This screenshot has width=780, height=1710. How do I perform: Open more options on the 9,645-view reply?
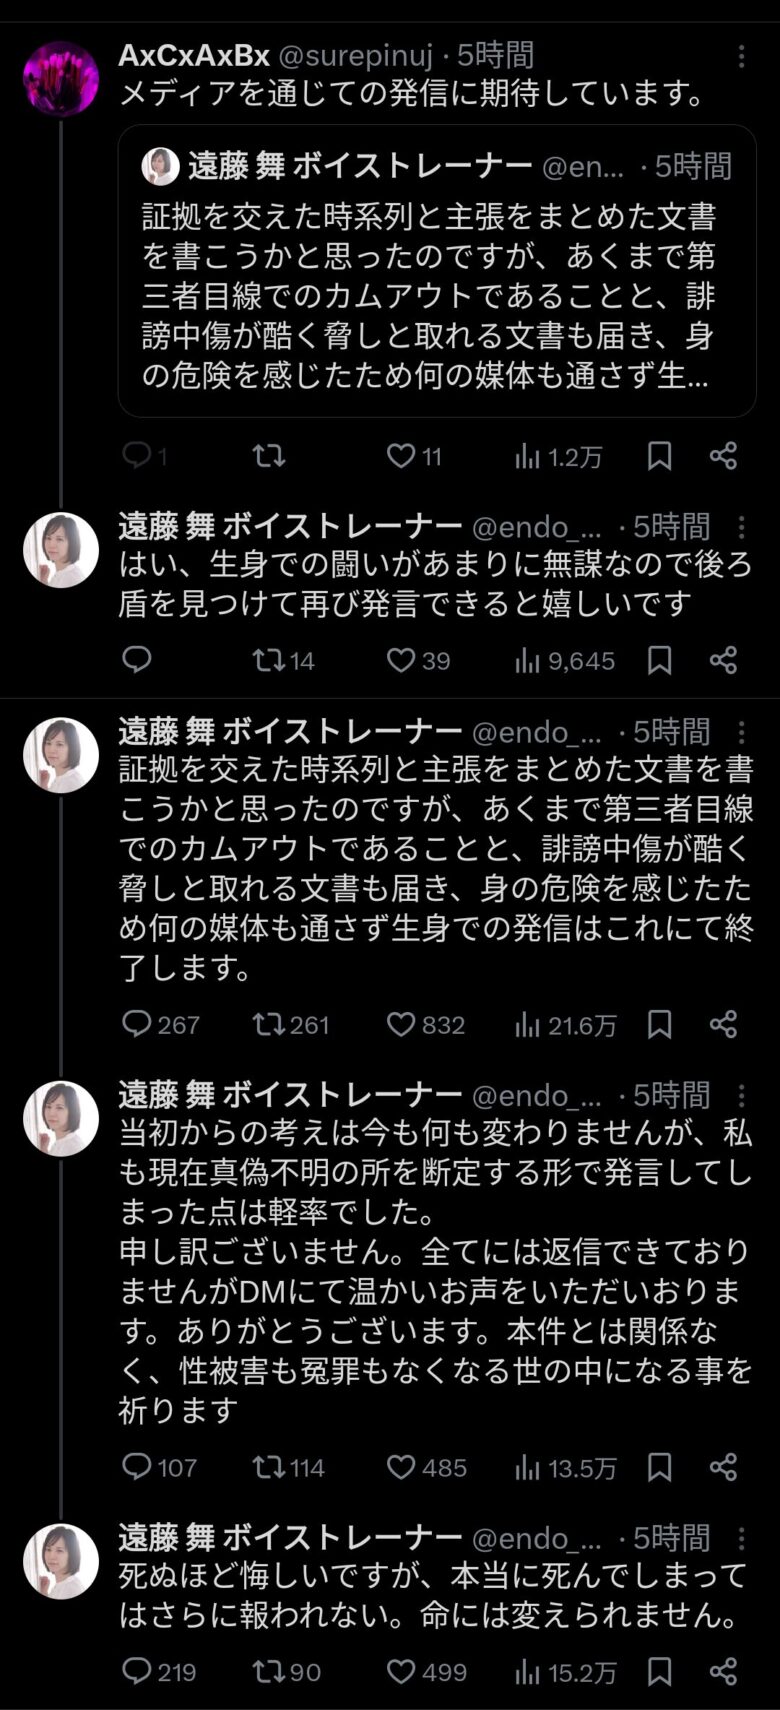tap(741, 527)
